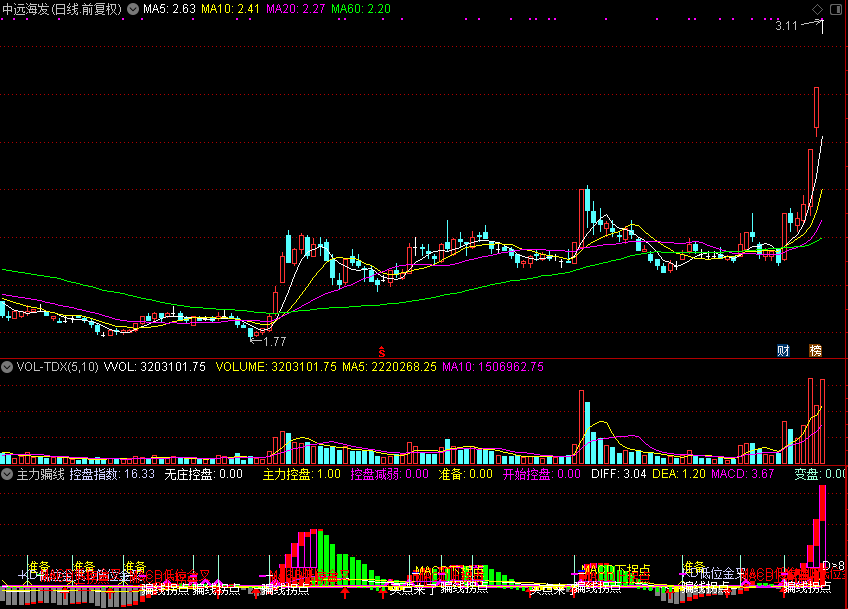Click the volume MA10: 1506962.75 label
848x609 pixels.
pyautogui.click(x=493, y=367)
